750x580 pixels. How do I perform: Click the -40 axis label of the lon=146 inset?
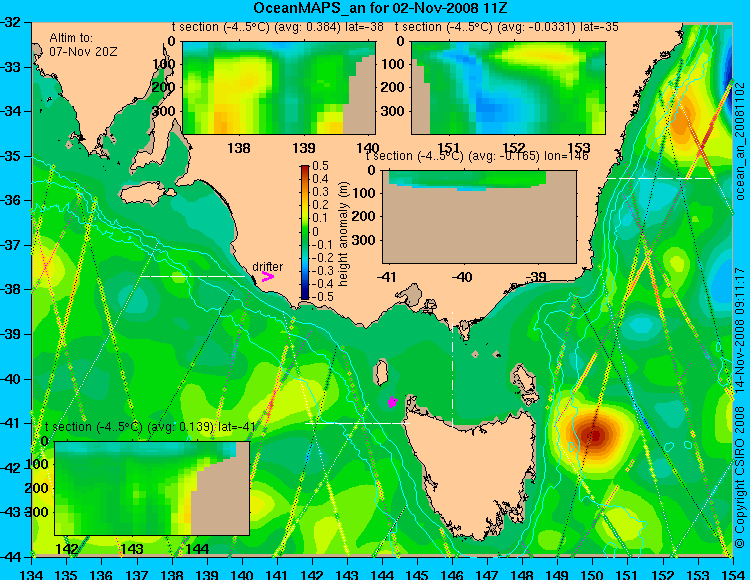[463, 277]
